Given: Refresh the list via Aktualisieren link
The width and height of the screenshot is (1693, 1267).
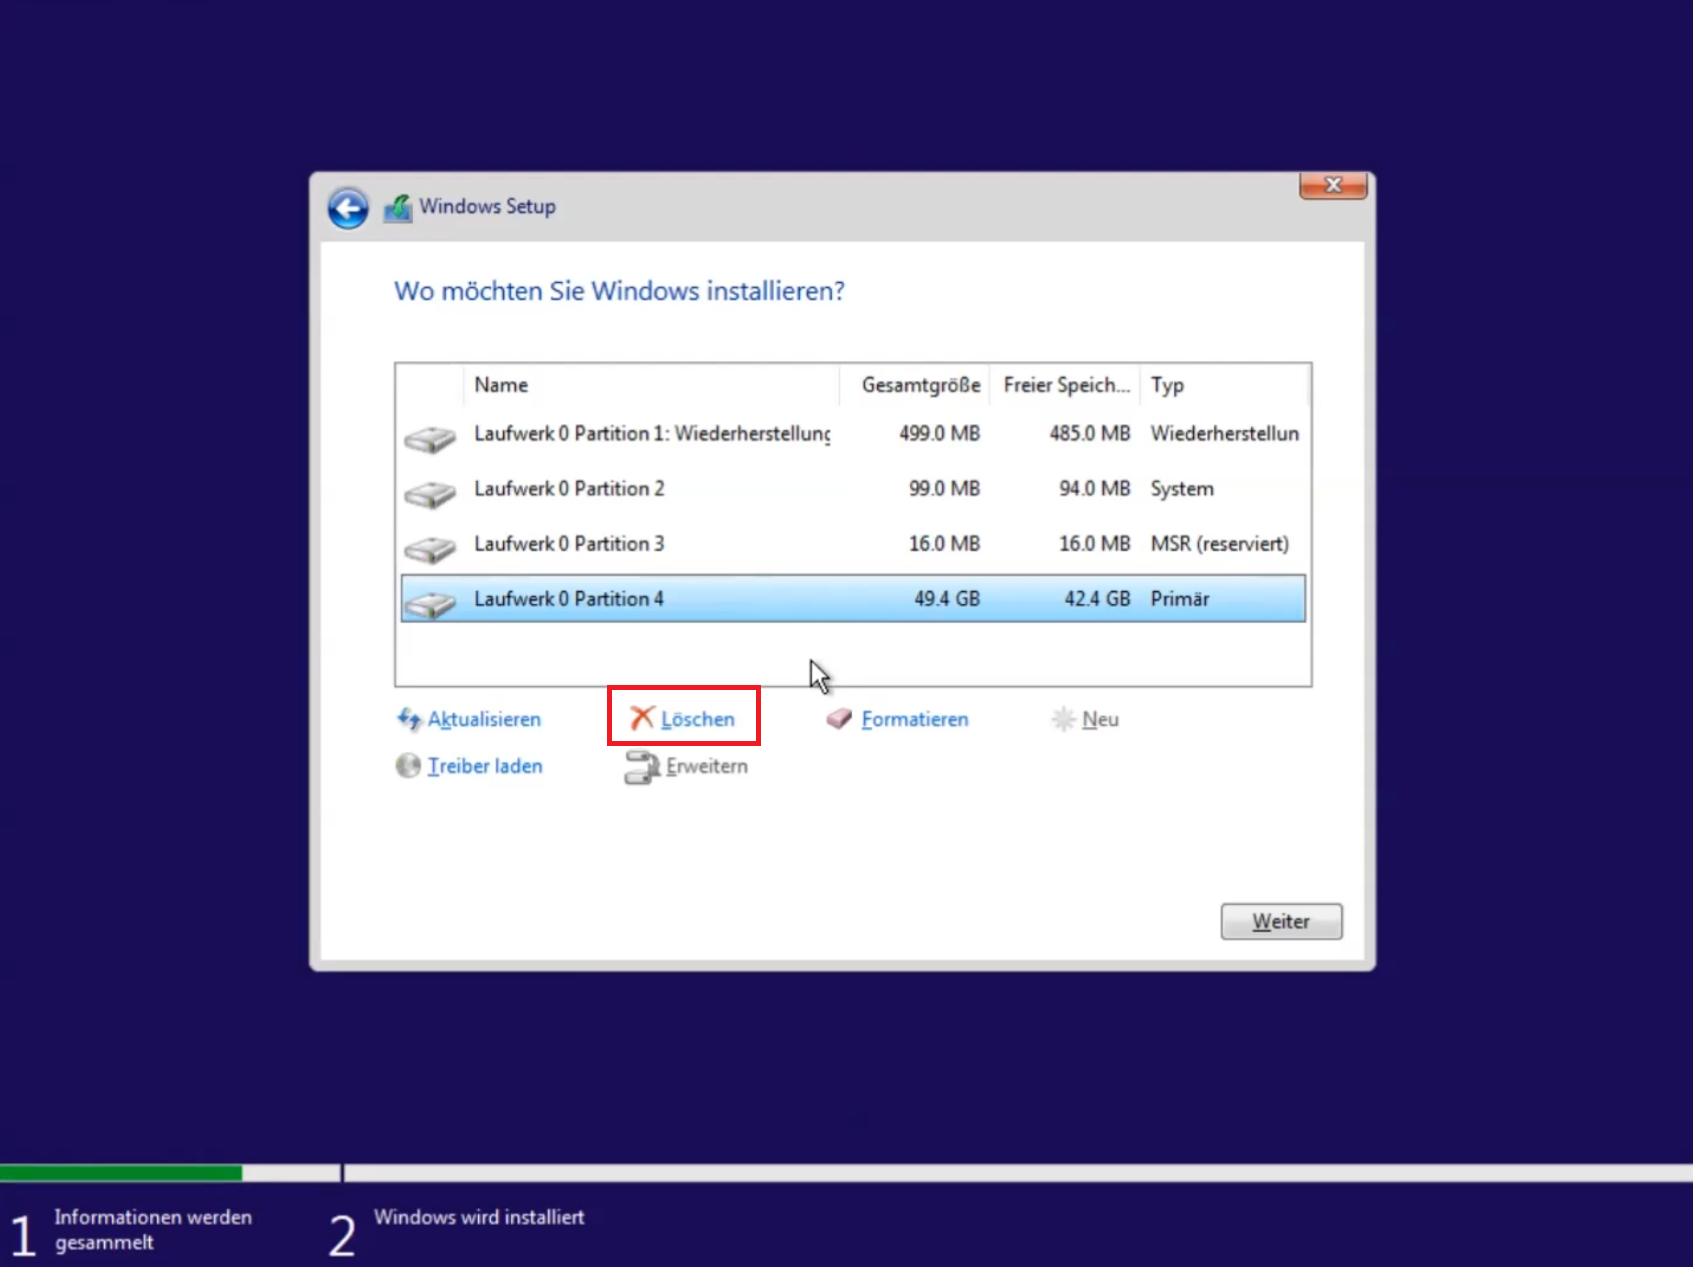Looking at the screenshot, I should pos(484,719).
